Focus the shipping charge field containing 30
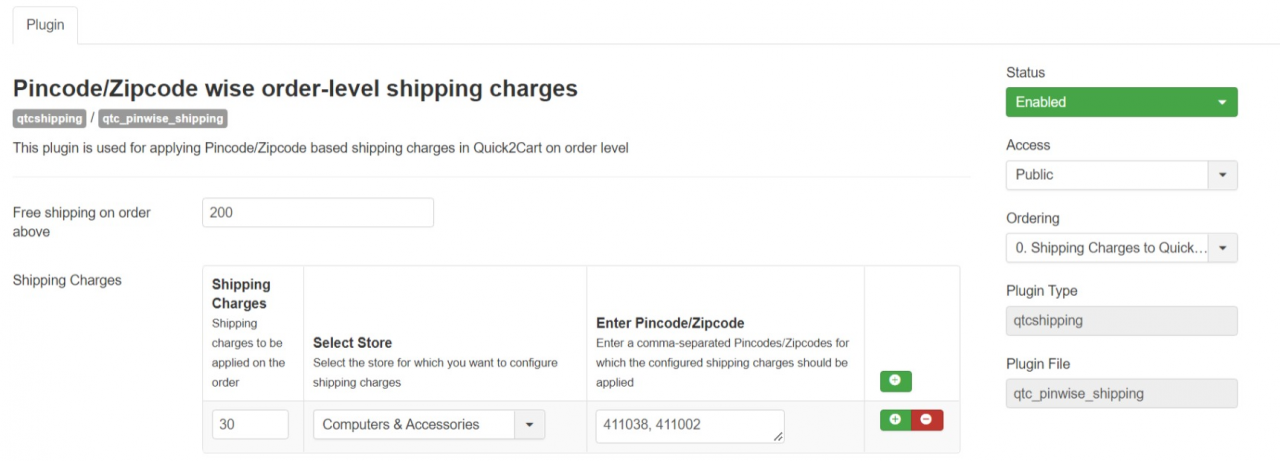Viewport: 1280px width, 461px height. click(250, 424)
